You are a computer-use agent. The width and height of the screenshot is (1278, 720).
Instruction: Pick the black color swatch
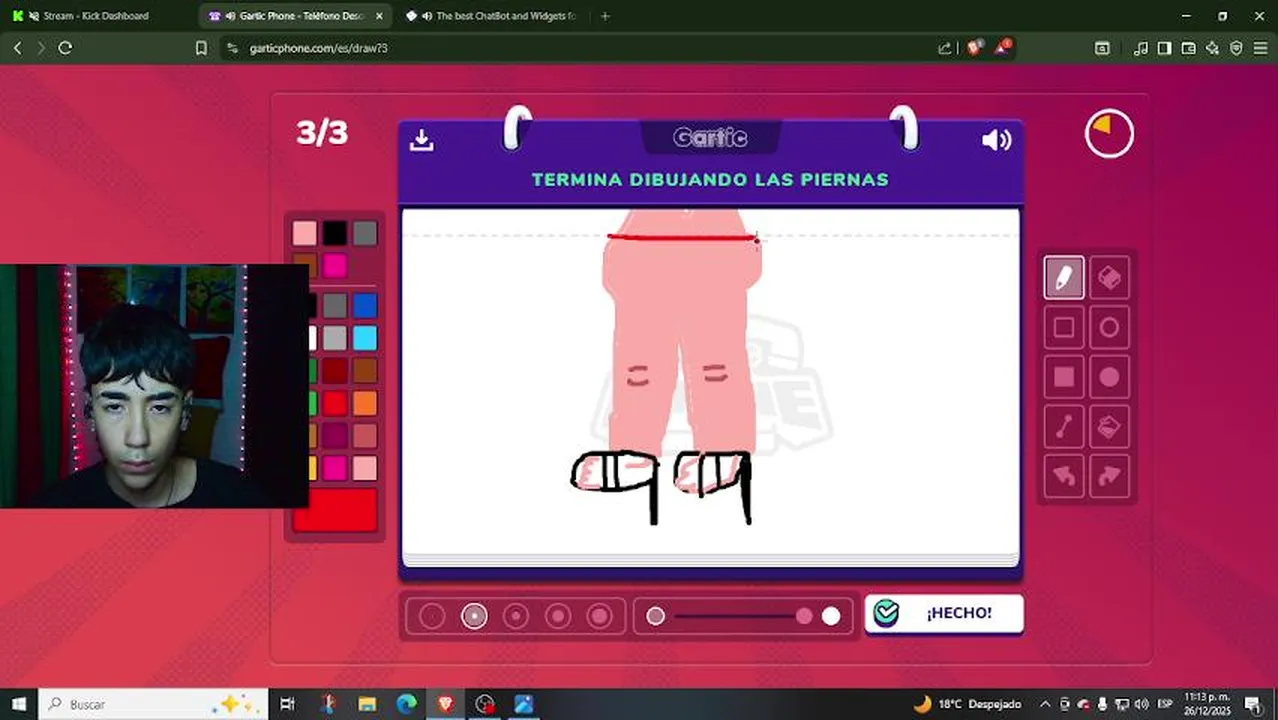click(x=335, y=233)
